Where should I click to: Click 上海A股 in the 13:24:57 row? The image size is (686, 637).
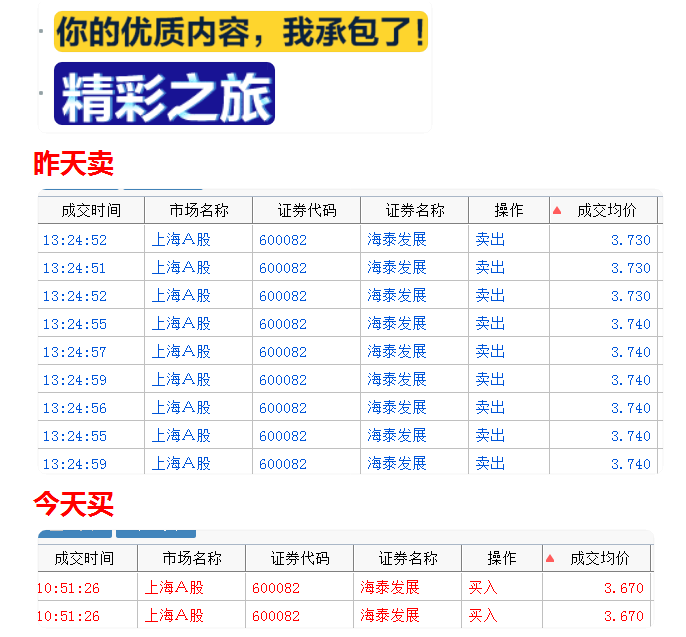point(181,351)
